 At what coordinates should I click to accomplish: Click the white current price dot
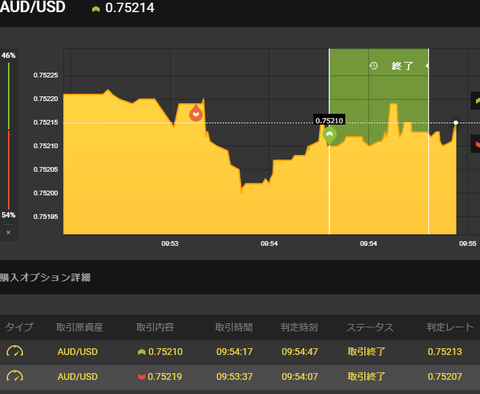click(x=456, y=123)
